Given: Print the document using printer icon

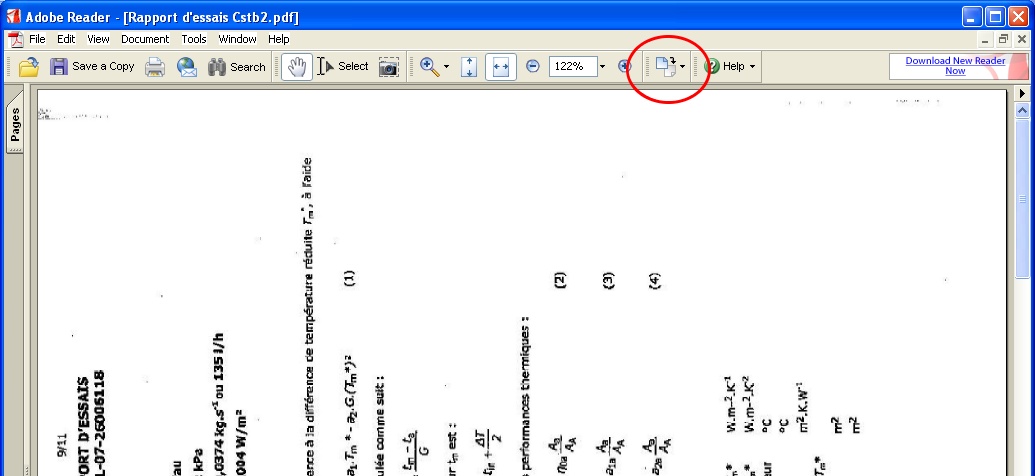Looking at the screenshot, I should [x=155, y=67].
